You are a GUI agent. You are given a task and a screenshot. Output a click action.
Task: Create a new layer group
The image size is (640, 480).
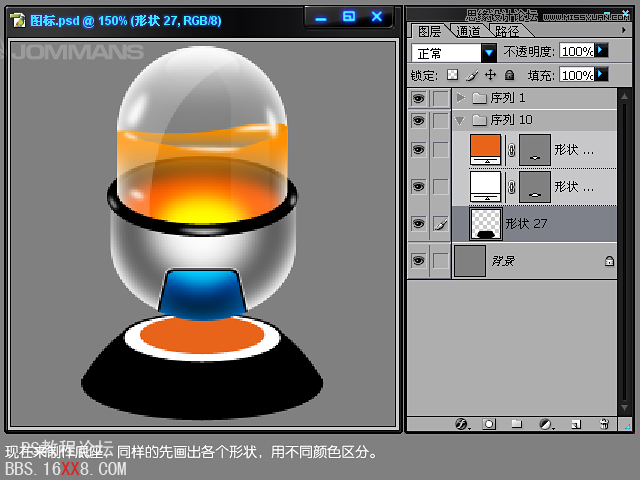[x=517, y=424]
